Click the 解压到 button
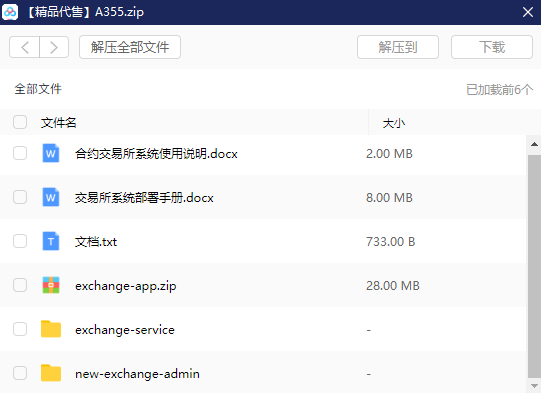 coord(398,47)
